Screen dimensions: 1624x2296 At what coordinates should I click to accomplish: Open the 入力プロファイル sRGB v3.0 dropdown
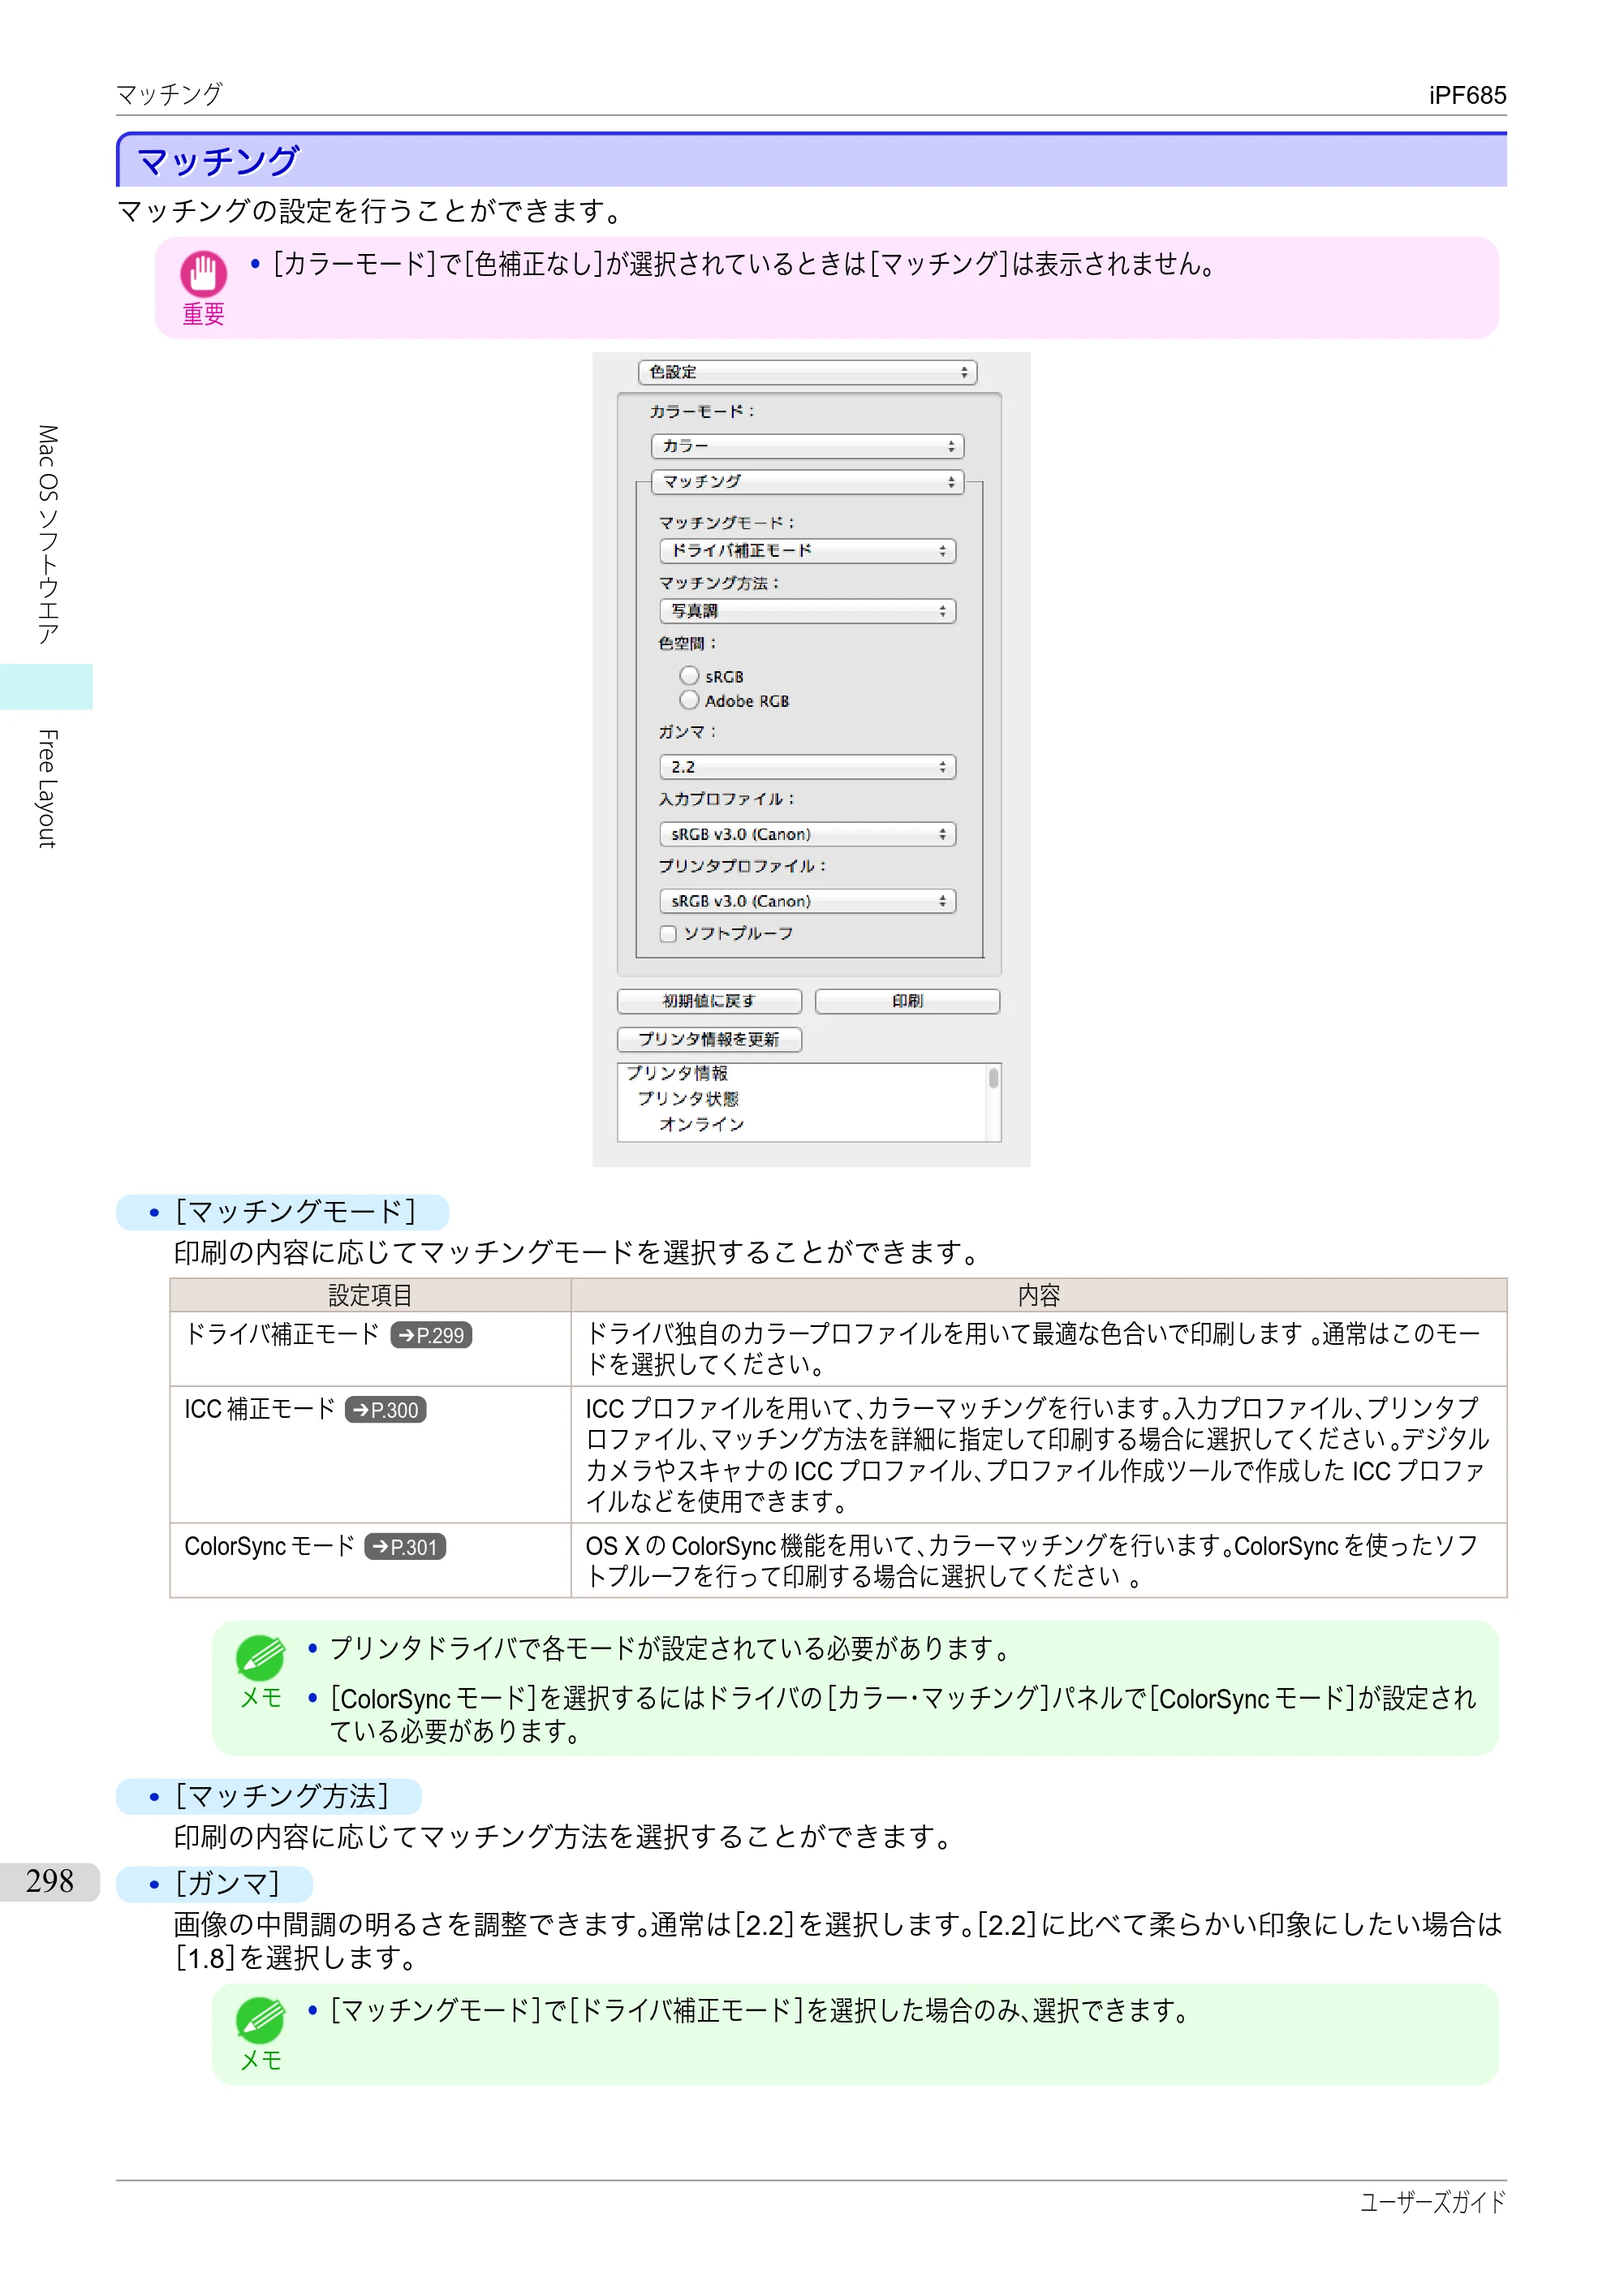pos(807,834)
